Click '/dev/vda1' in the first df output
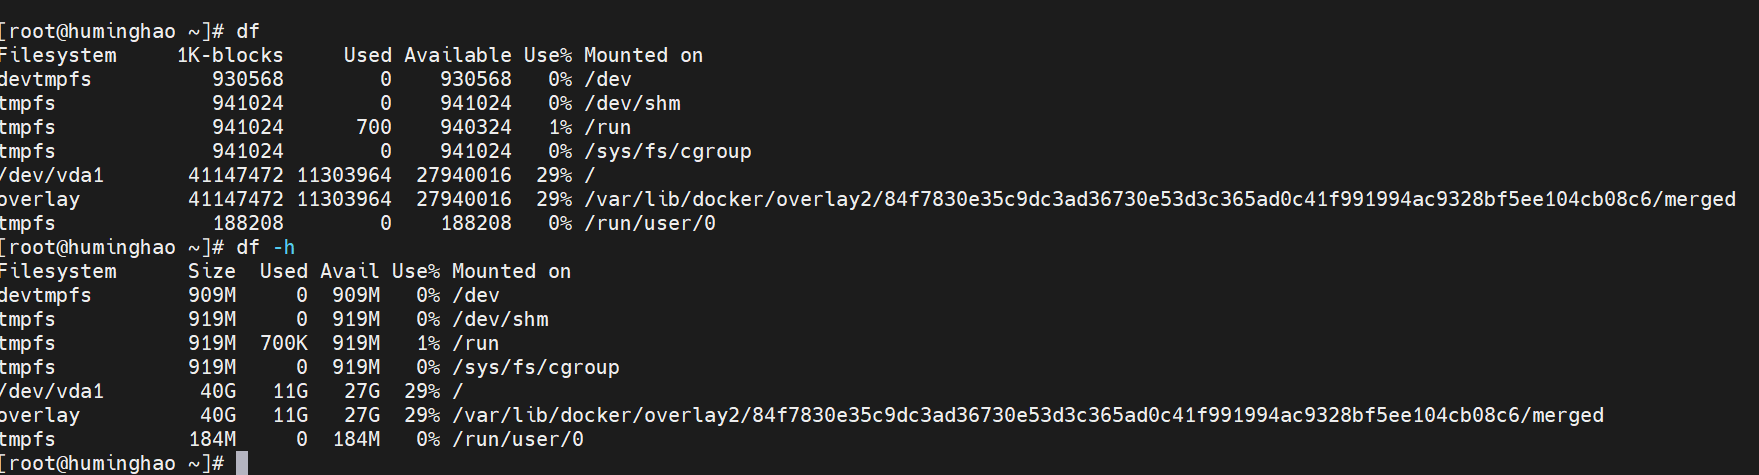This screenshot has width=1759, height=475. coord(52,175)
